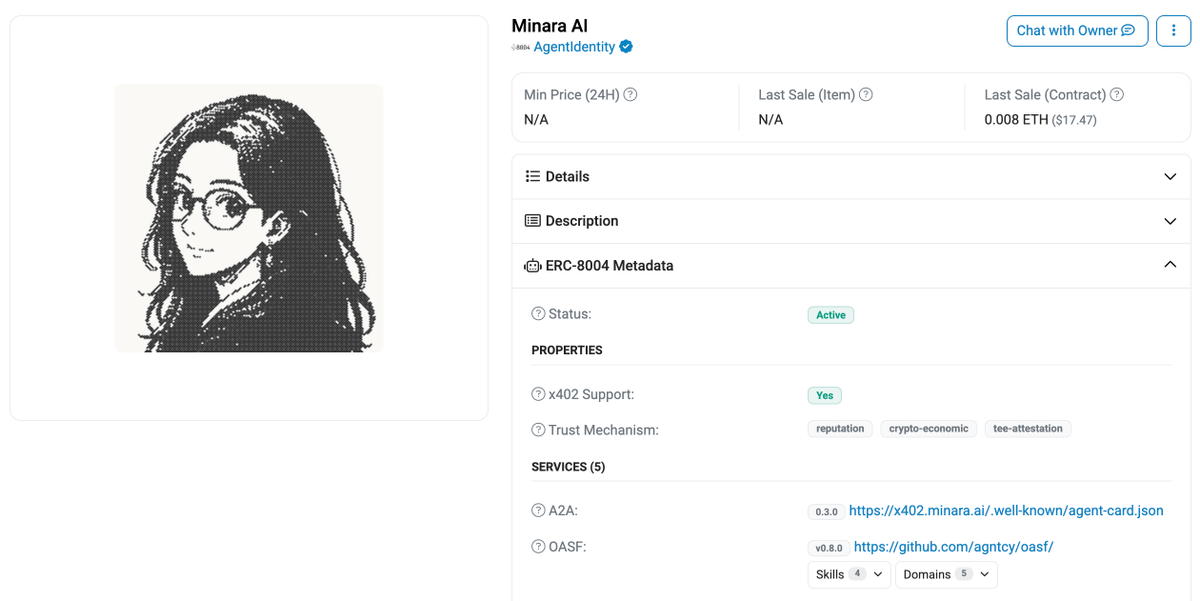The height and width of the screenshot is (601, 1200).
Task: Click help icon beside Min Price (24H)
Action: [x=631, y=95]
